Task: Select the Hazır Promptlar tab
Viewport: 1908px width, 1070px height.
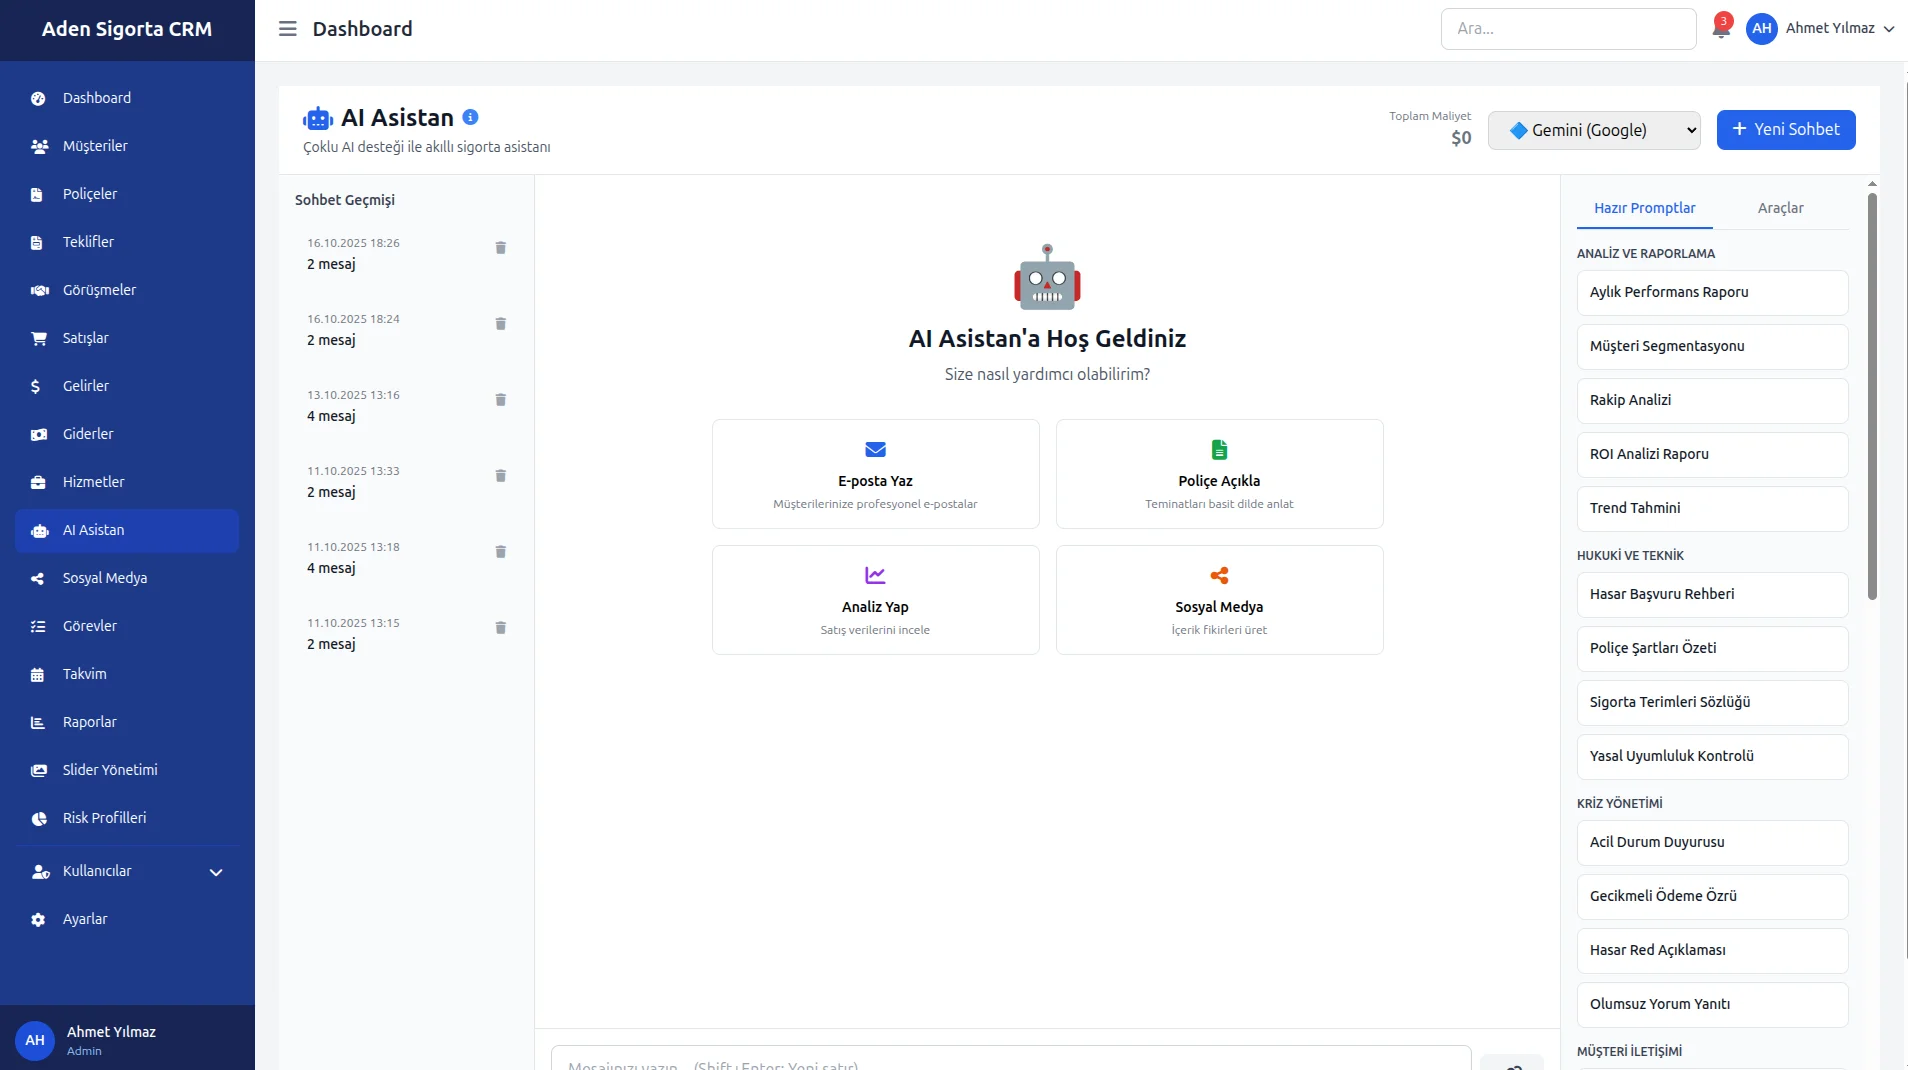Action: point(1644,208)
